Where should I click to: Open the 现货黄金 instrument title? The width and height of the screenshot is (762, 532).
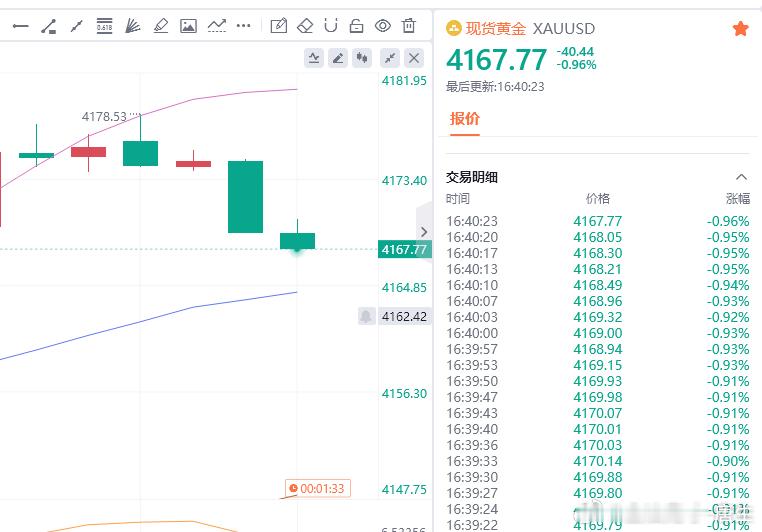tap(496, 28)
